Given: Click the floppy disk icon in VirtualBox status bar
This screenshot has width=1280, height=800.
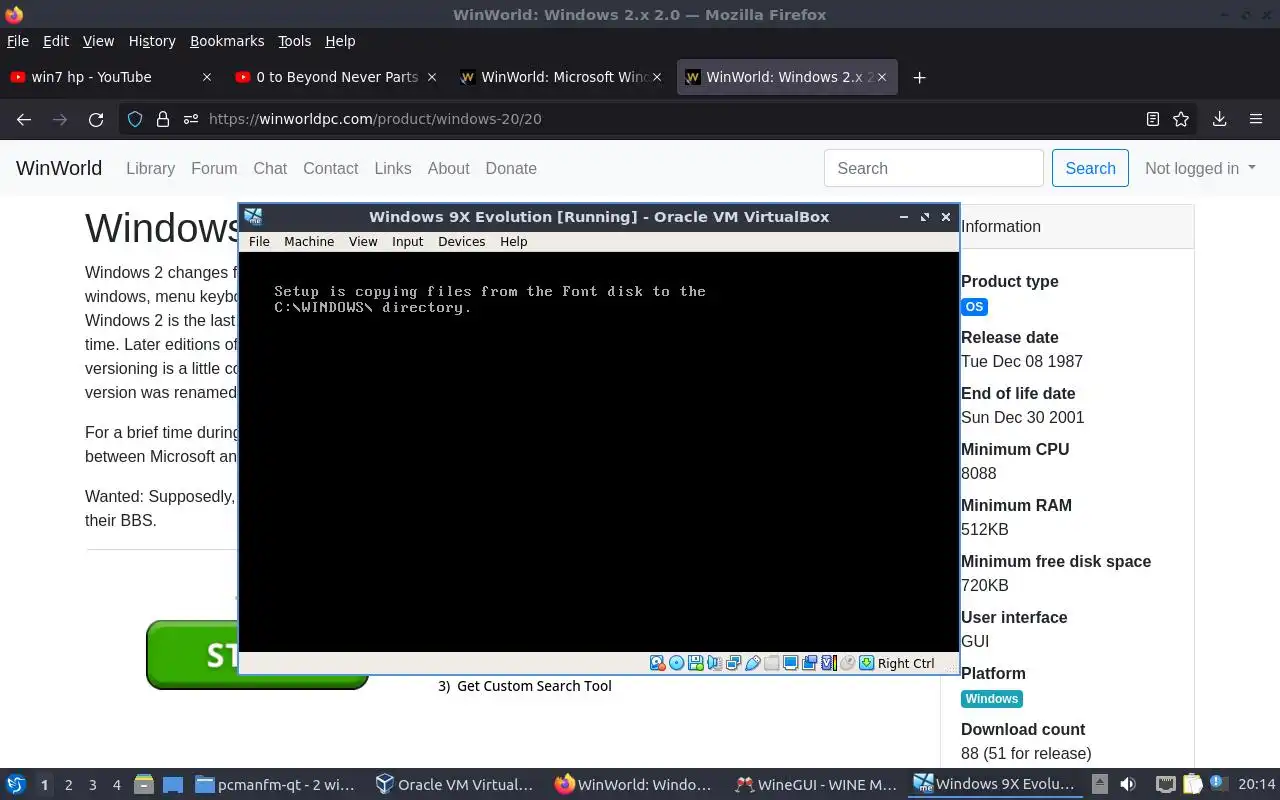Looking at the screenshot, I should (x=695, y=663).
